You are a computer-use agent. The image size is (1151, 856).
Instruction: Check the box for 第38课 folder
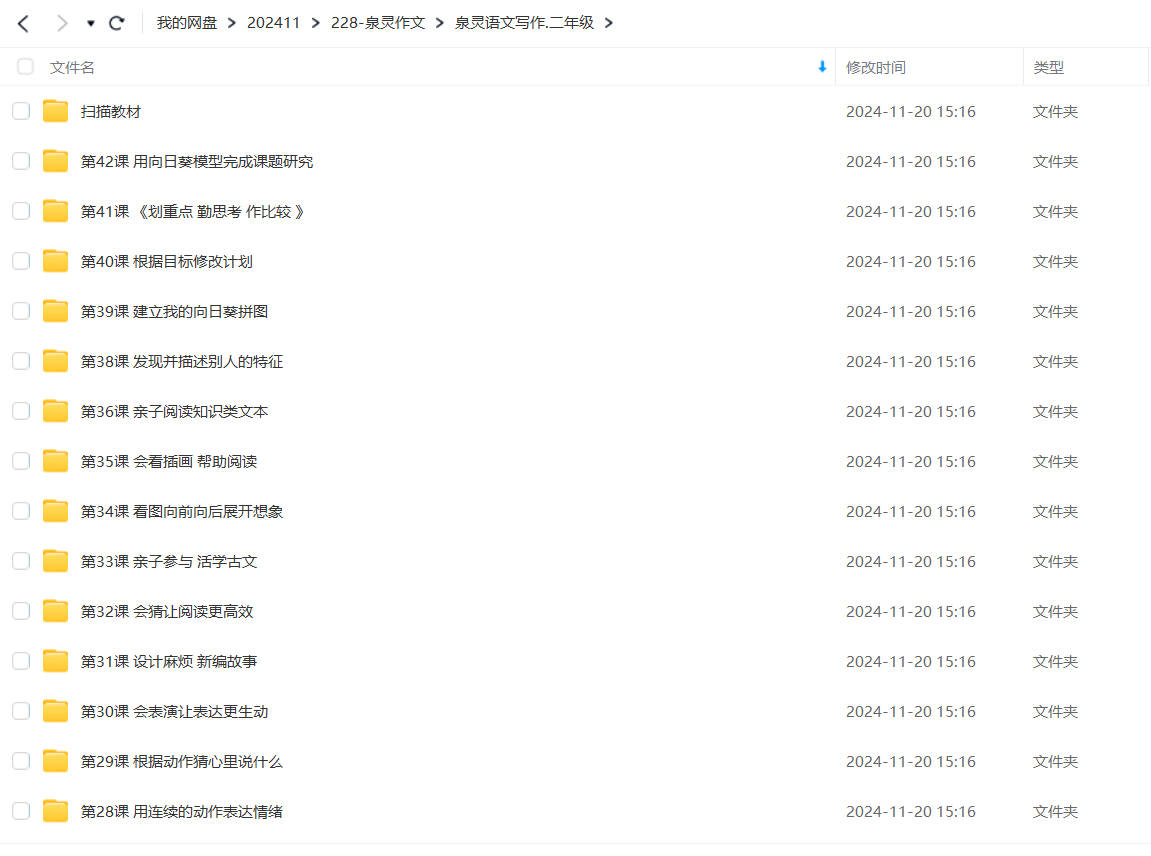click(21, 360)
